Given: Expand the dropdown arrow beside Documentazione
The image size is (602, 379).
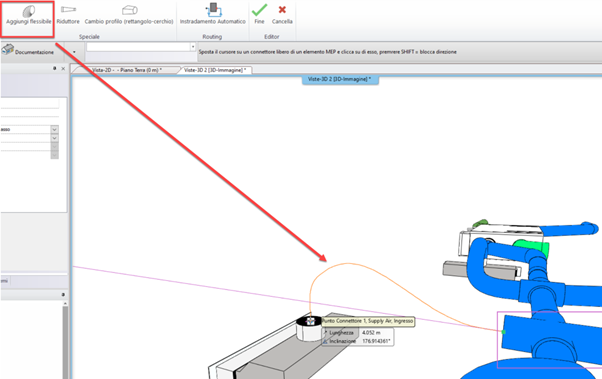Looking at the screenshot, I should 74,52.
